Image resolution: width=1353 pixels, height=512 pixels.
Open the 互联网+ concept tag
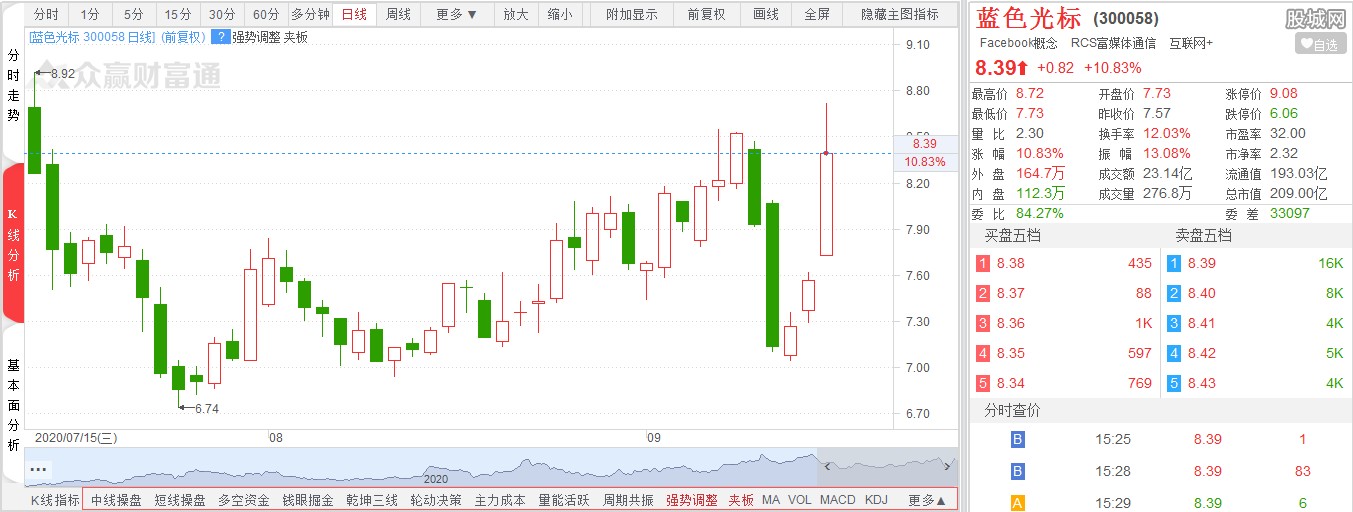pos(1190,43)
